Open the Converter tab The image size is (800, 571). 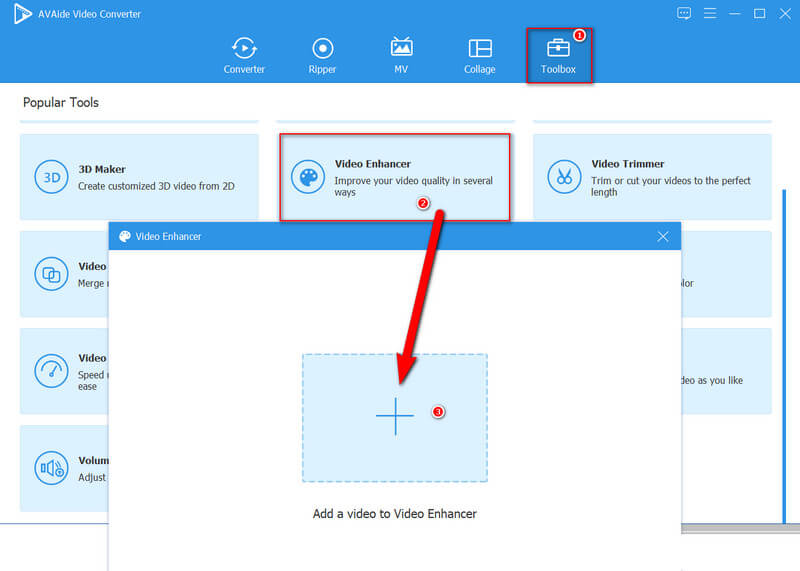pyautogui.click(x=244, y=56)
